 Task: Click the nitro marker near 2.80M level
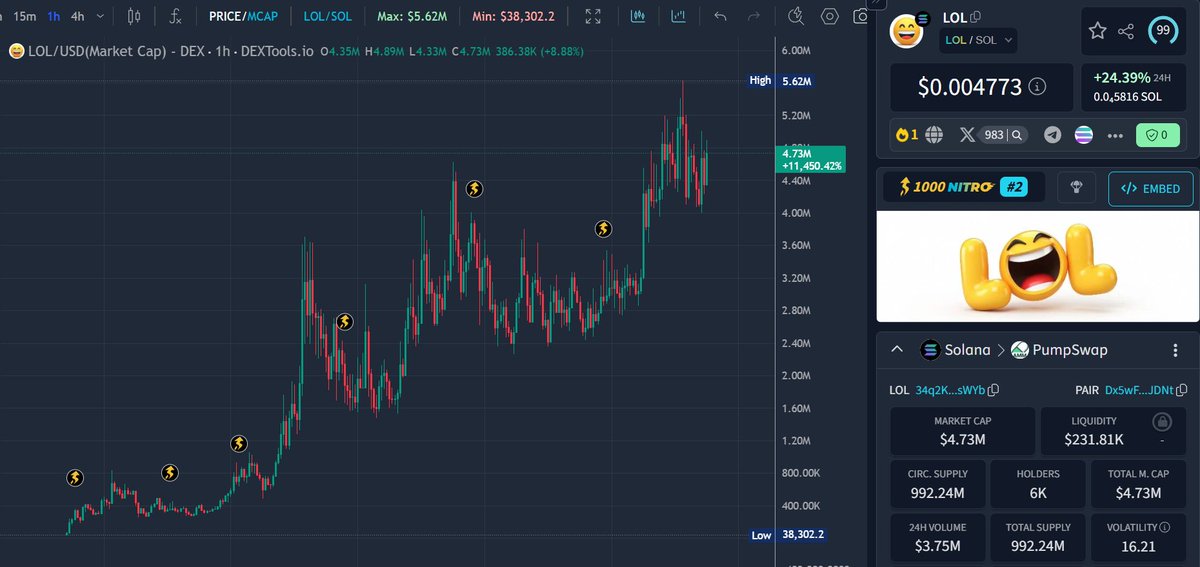pyautogui.click(x=344, y=321)
